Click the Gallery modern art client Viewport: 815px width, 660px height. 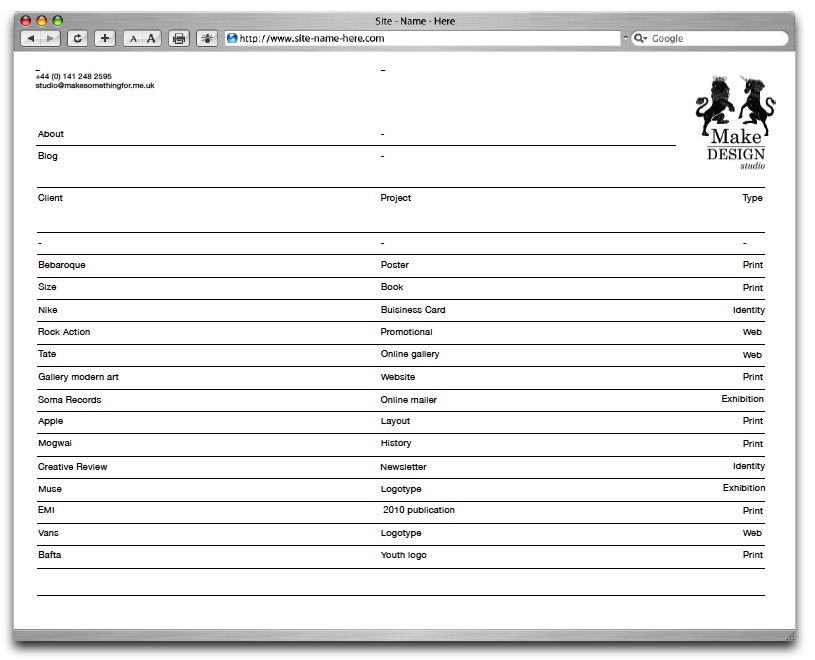[x=78, y=377]
